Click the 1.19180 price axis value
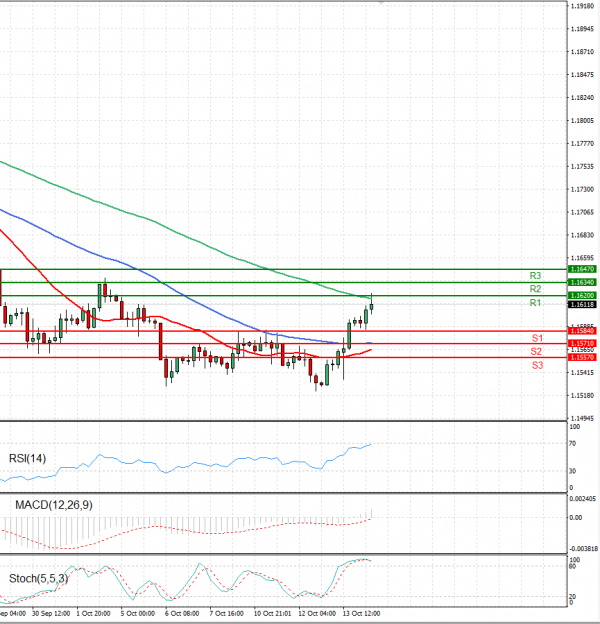The height and width of the screenshot is (624, 600). point(582,6)
